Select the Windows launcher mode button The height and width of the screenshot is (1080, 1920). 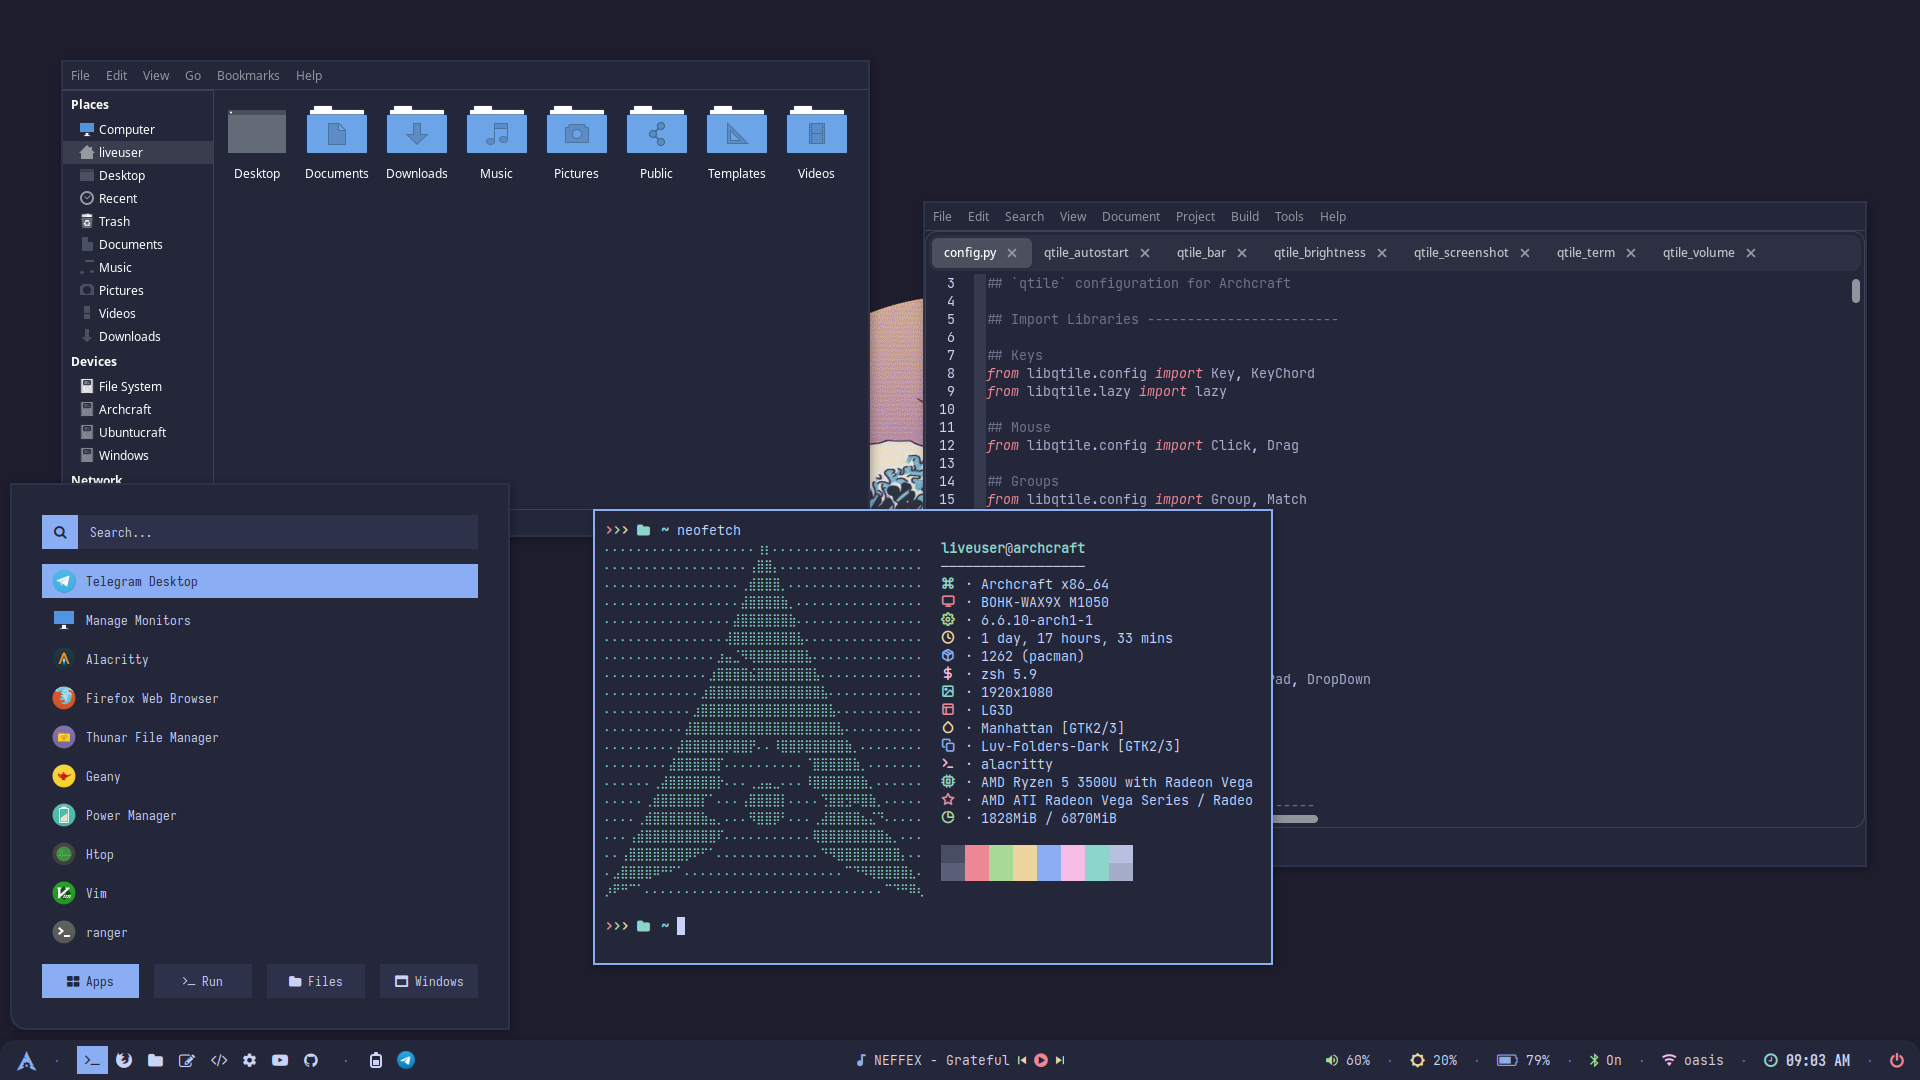429,981
